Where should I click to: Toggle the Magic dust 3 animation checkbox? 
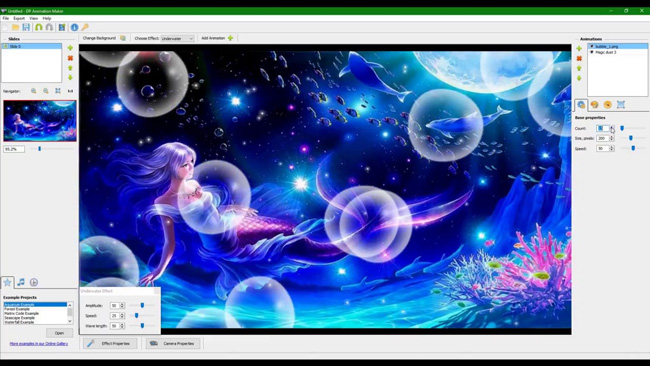592,52
